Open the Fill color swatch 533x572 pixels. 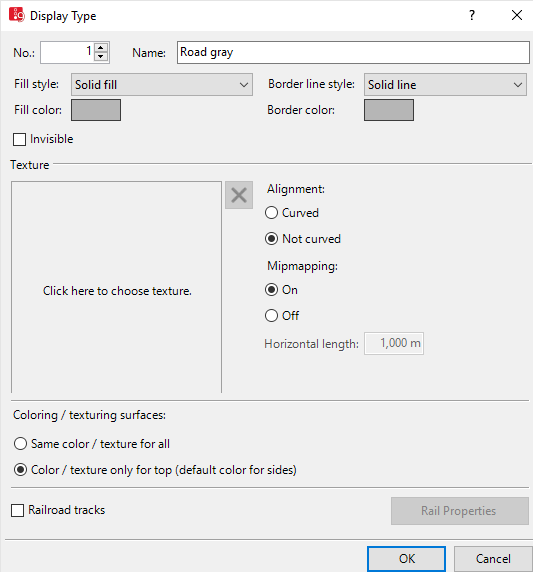point(96,110)
